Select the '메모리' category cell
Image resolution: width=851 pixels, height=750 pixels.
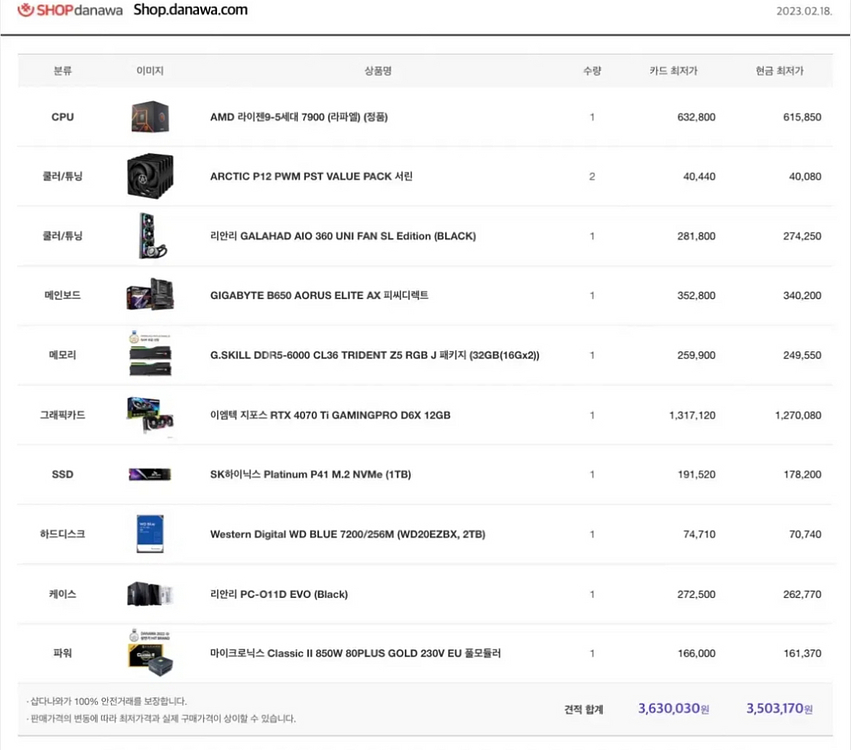click(62, 355)
